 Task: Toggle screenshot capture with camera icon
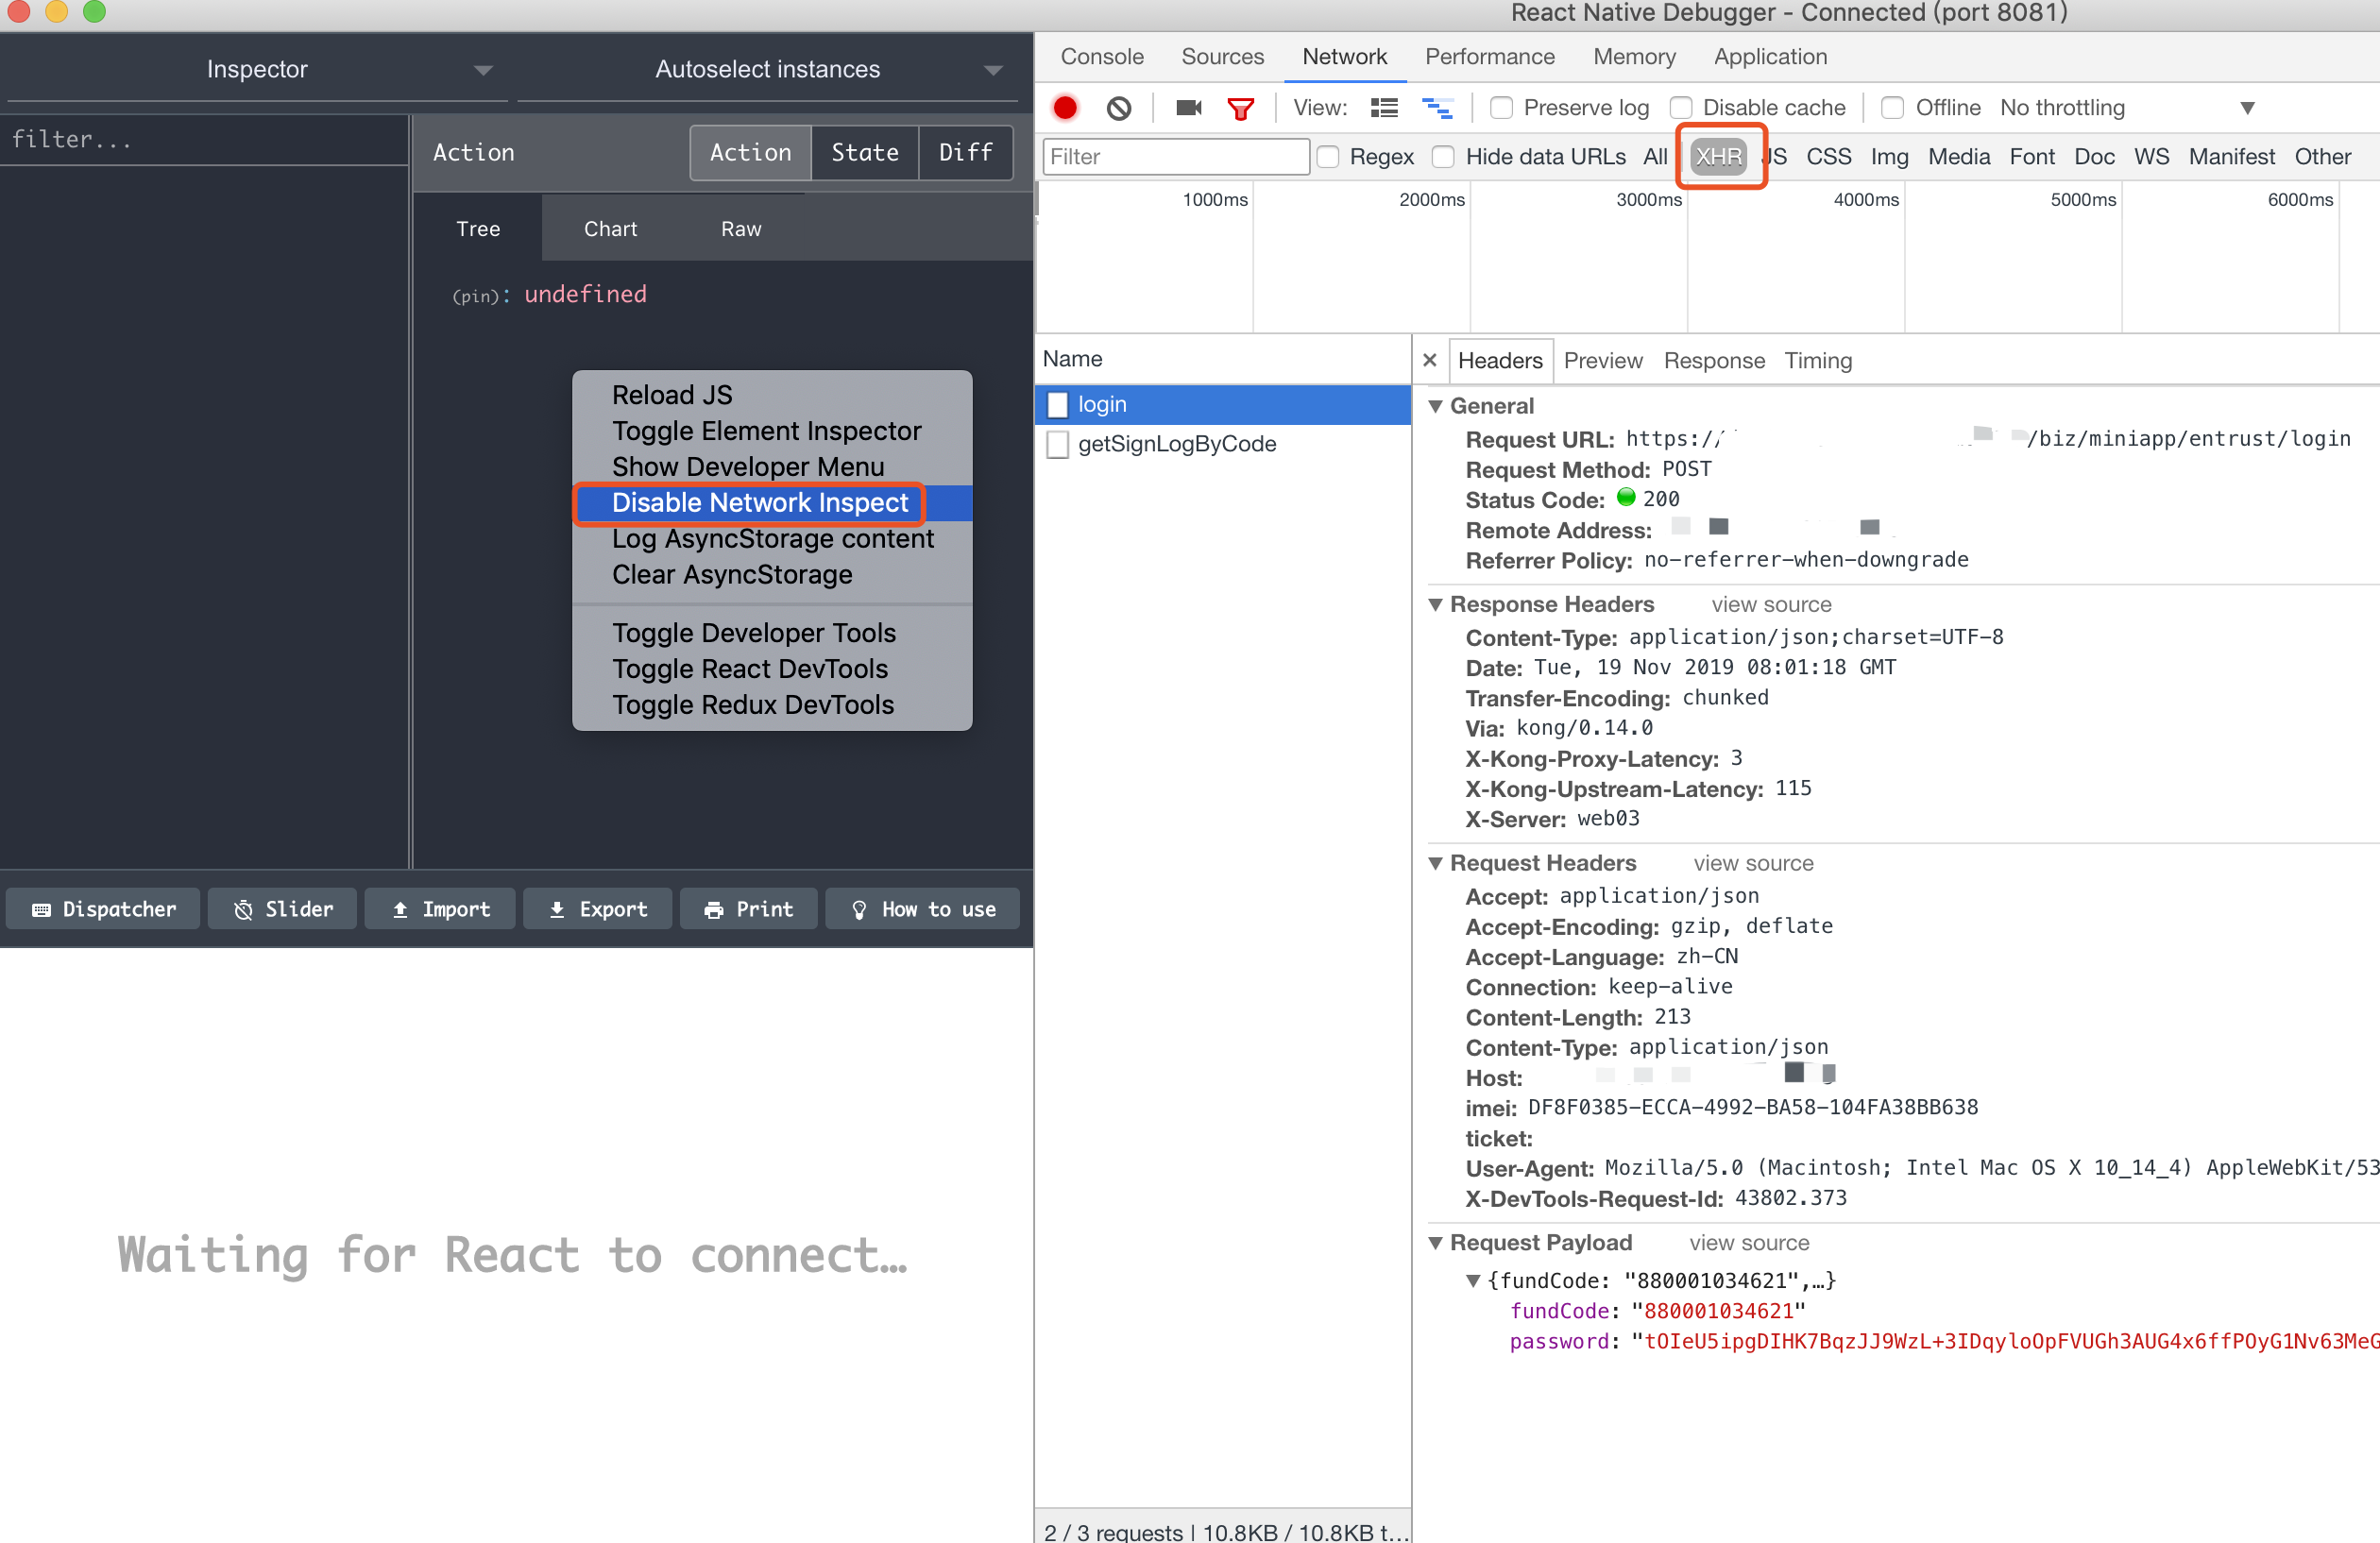click(x=1187, y=108)
